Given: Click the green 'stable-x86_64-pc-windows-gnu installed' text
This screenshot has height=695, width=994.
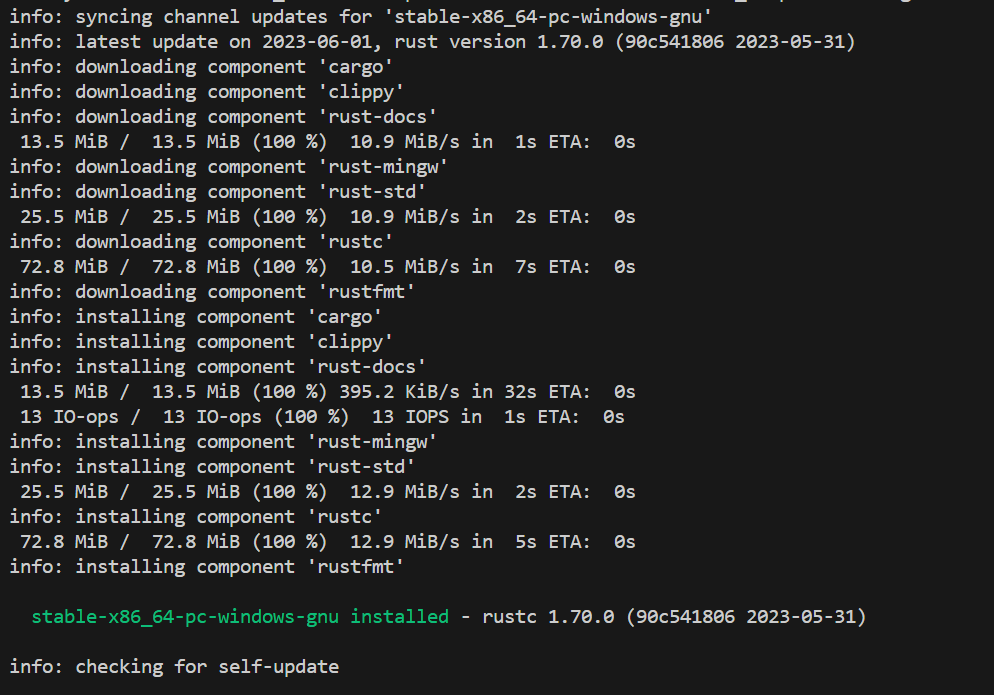Looking at the screenshot, I should tap(240, 617).
